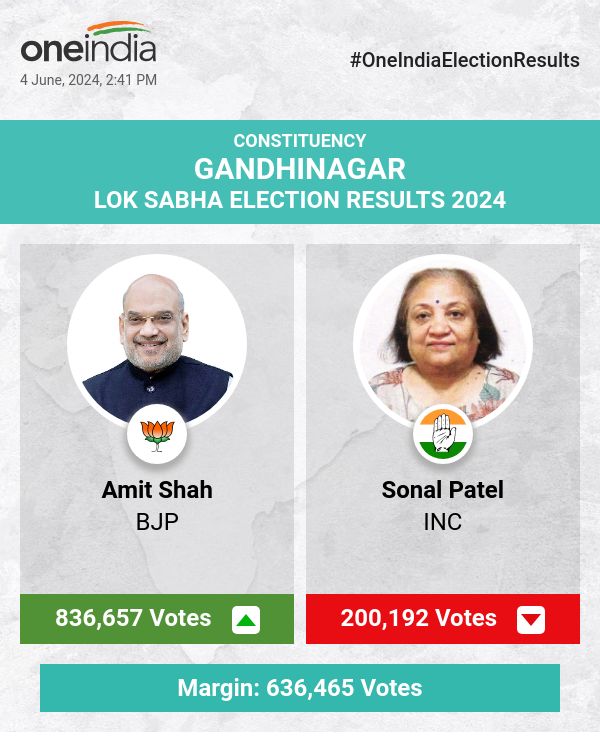Select the INC party label
The height and width of the screenshot is (750, 600).
(x=443, y=521)
